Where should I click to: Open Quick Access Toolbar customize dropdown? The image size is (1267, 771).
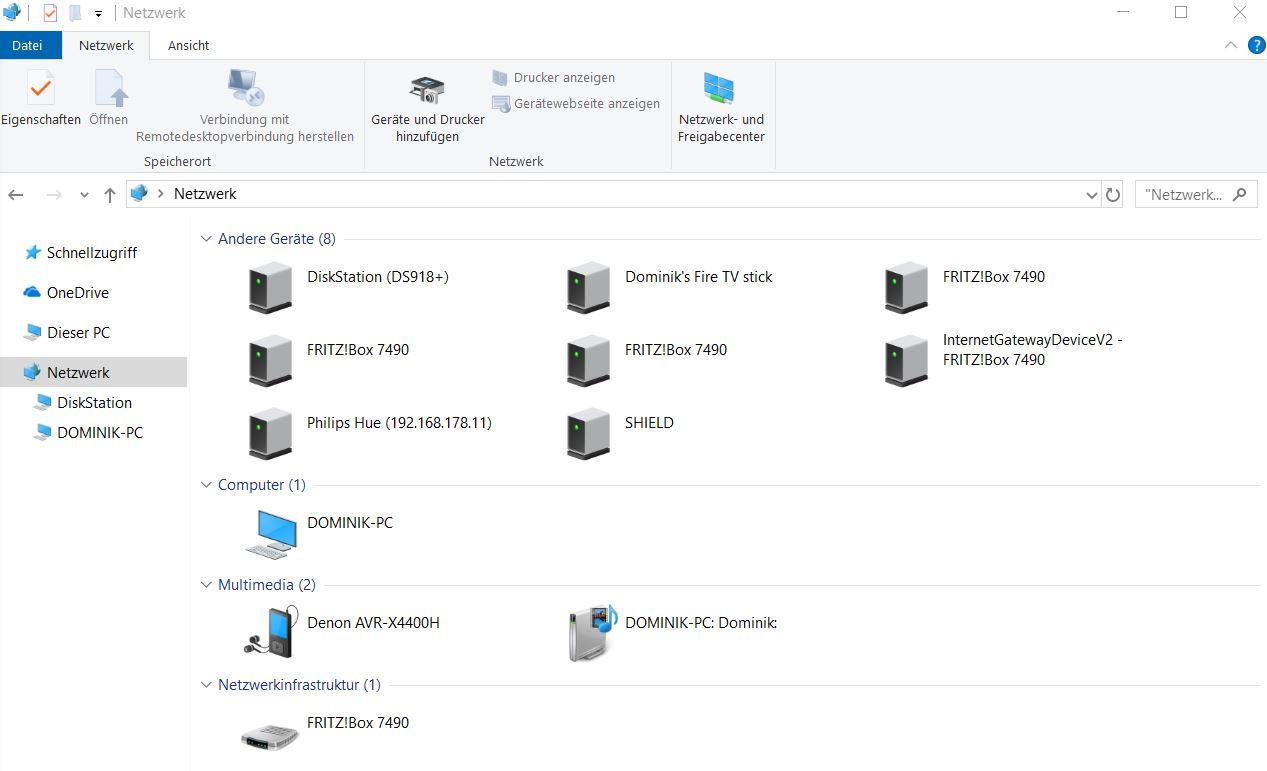point(98,14)
